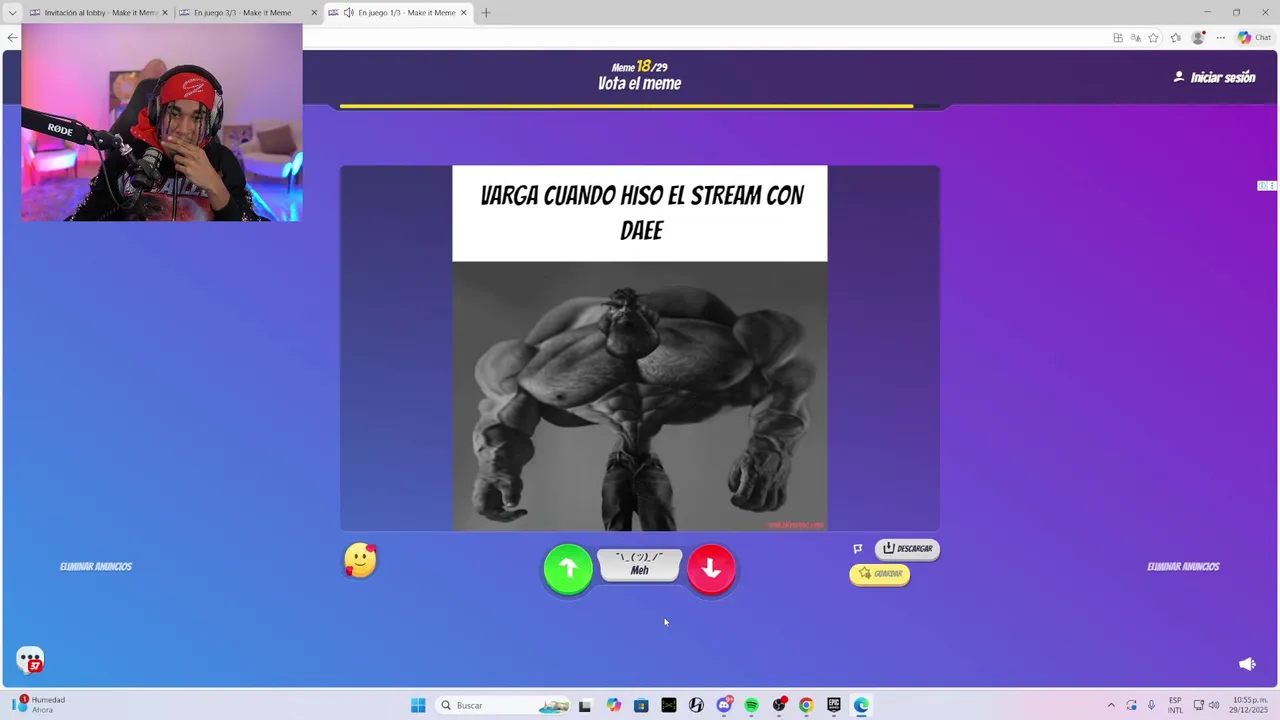
Task: Click the taskbar Buscar search box
Action: coord(503,705)
